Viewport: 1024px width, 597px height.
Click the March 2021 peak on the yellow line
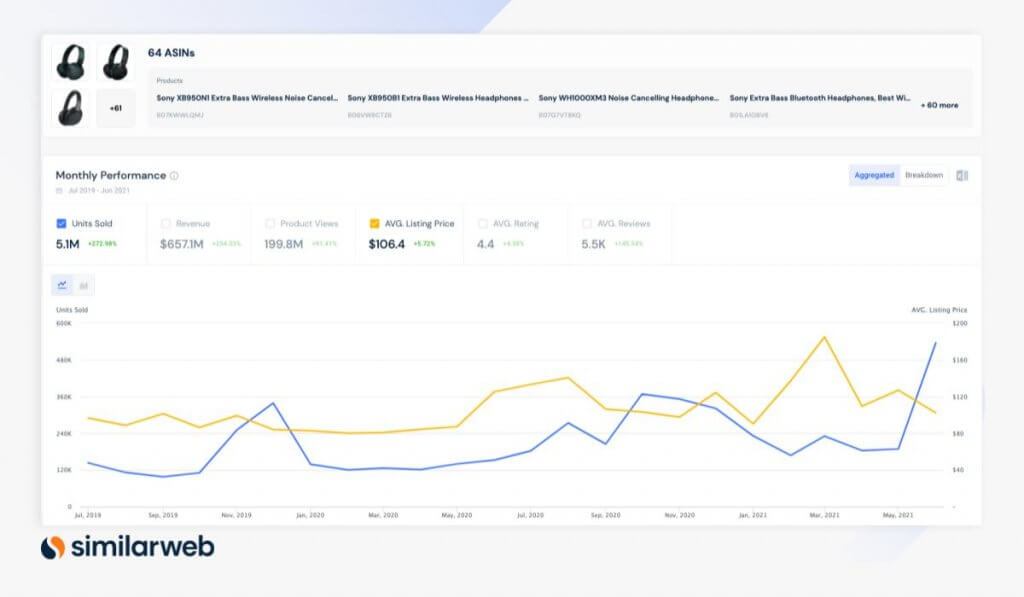tap(824, 338)
